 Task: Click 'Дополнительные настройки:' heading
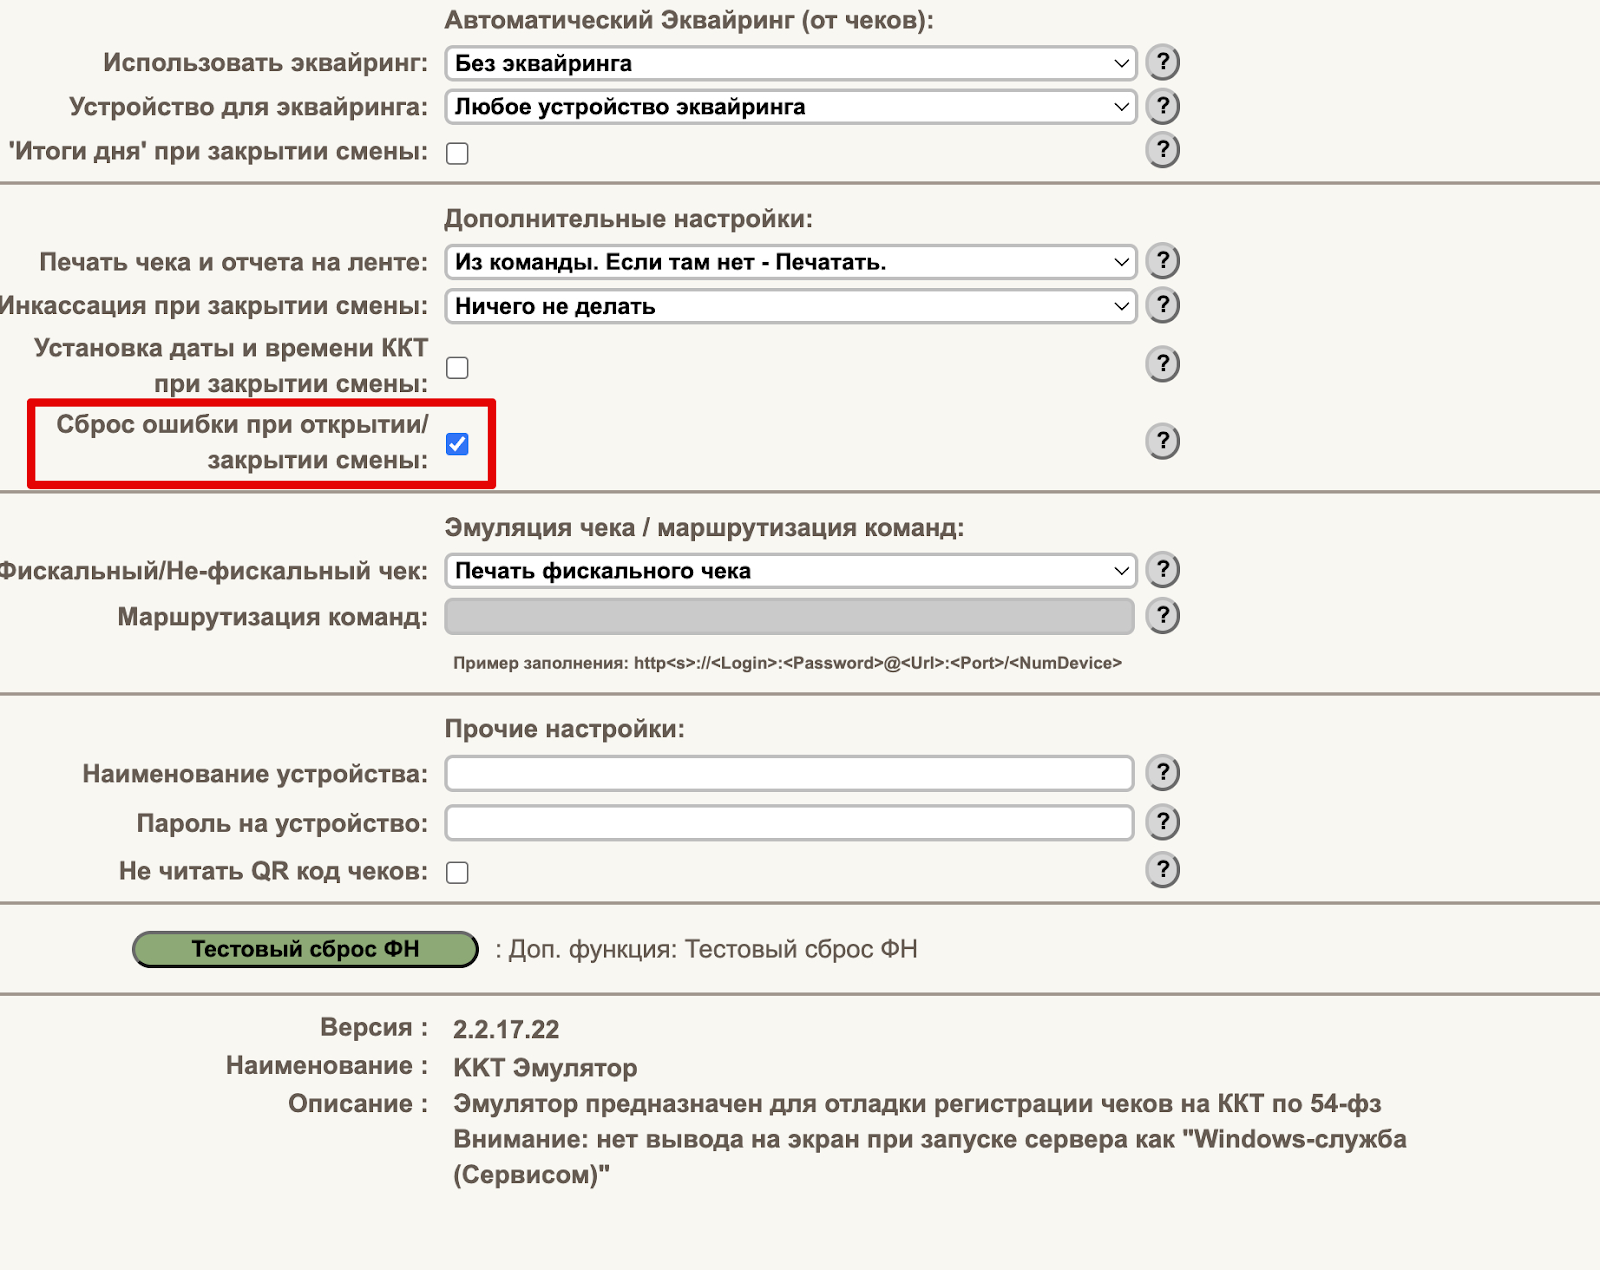(x=628, y=218)
